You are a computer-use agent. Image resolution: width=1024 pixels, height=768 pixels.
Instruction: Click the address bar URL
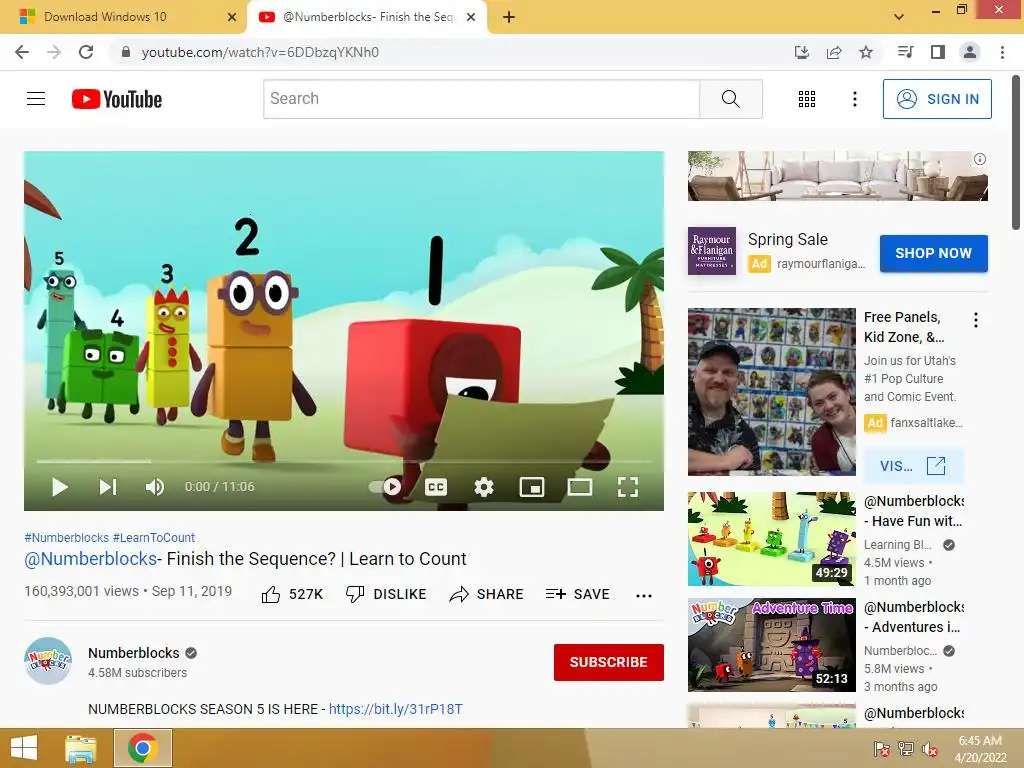pos(260,52)
